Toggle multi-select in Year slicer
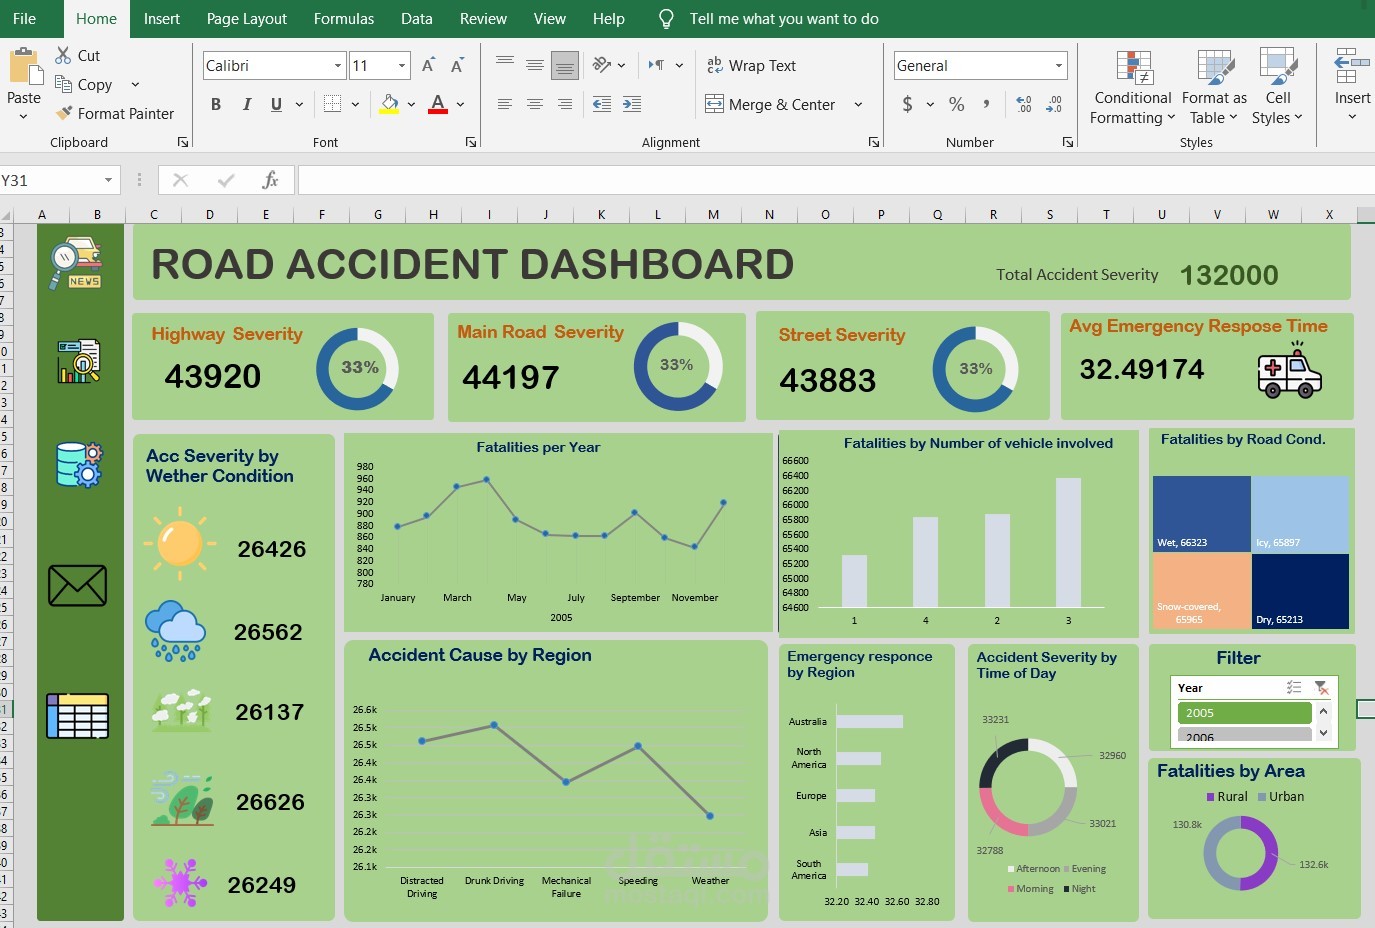1375x928 pixels. tap(1294, 687)
